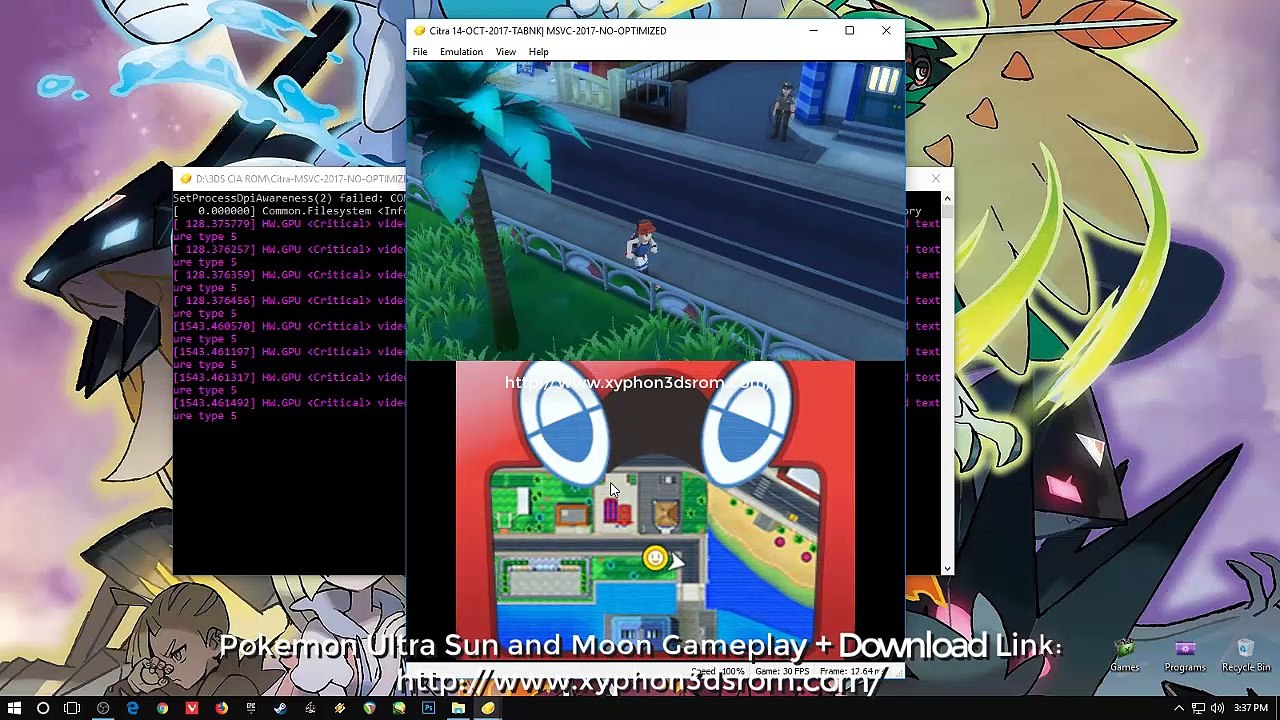Image resolution: width=1280 pixels, height=720 pixels.
Task: Open the File menu in Citra
Action: [420, 52]
